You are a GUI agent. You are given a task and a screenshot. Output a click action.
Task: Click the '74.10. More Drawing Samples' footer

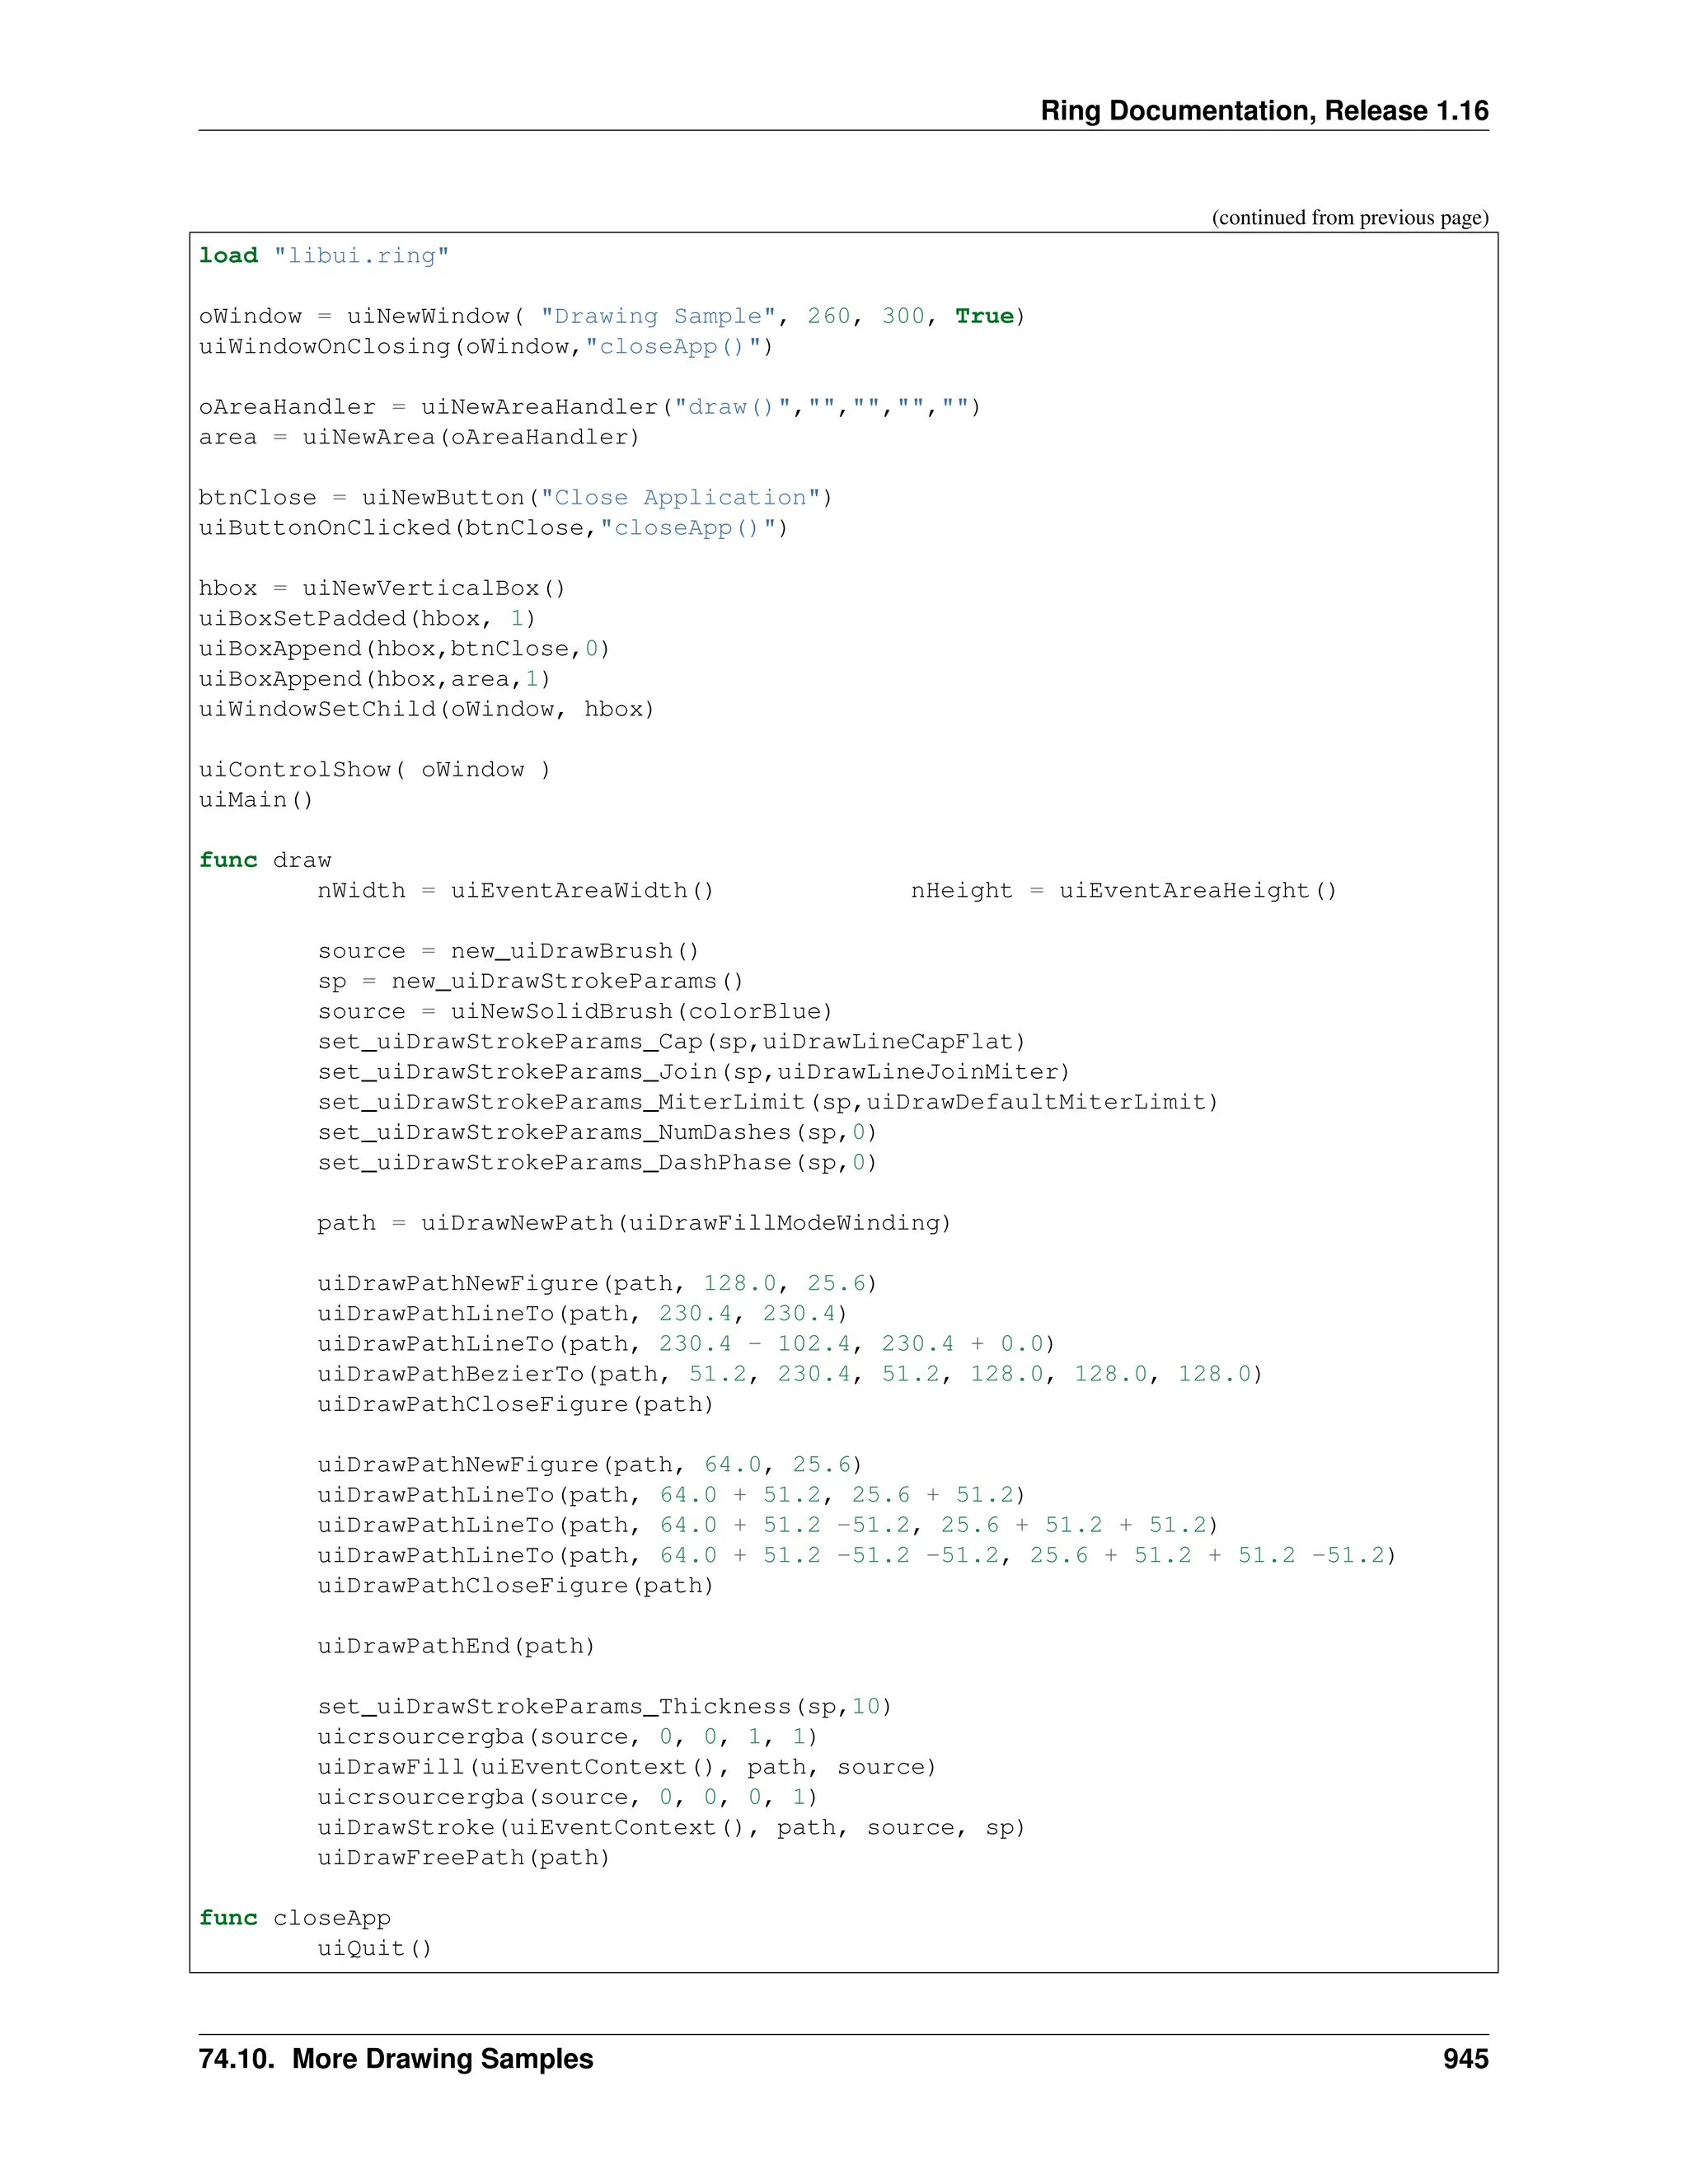[x=396, y=2059]
